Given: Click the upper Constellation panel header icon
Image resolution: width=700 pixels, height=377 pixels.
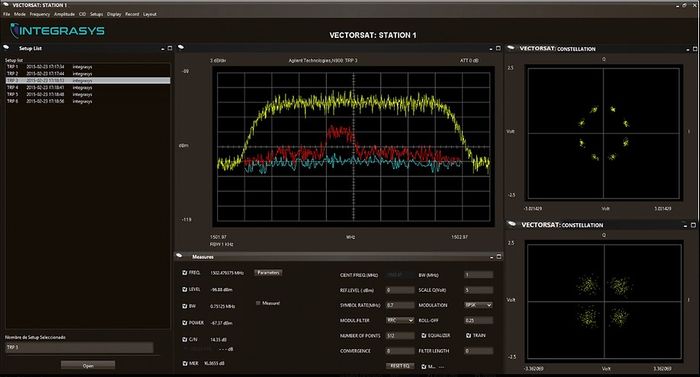Looking at the screenshot, I should tap(511, 48).
